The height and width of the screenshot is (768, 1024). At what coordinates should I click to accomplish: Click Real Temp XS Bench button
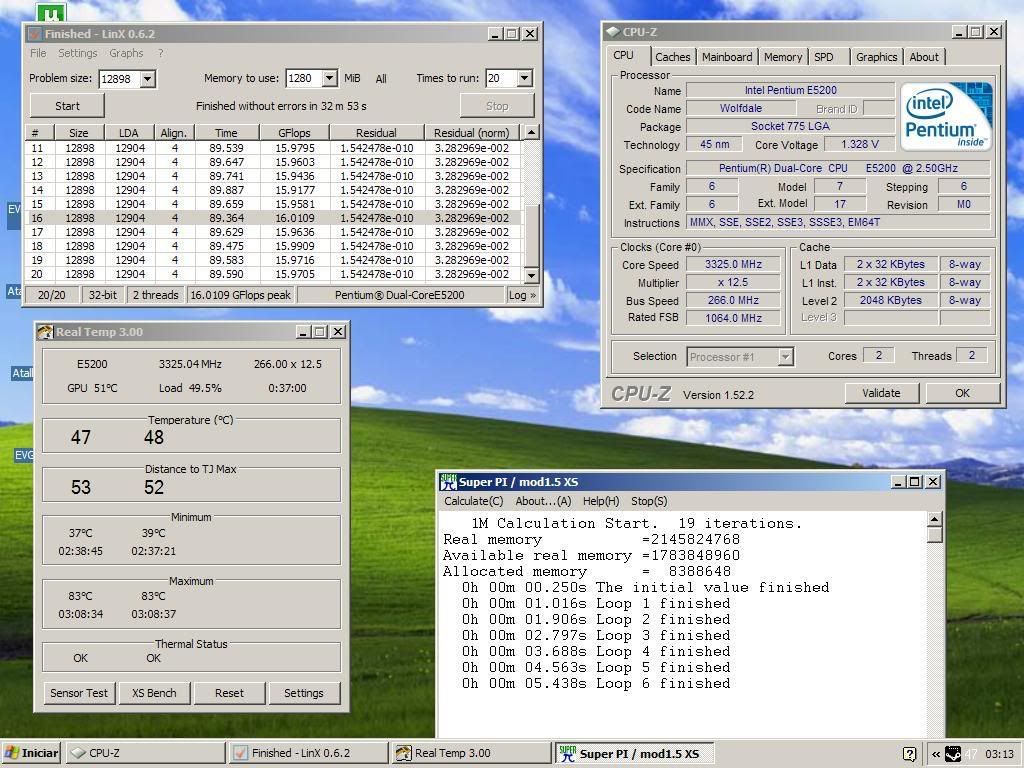click(x=154, y=693)
